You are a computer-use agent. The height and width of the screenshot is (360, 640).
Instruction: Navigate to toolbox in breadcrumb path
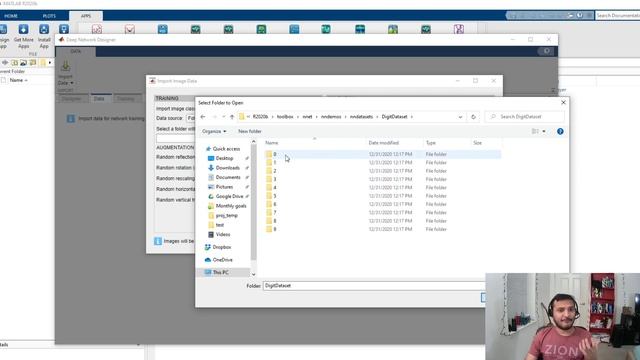point(285,117)
